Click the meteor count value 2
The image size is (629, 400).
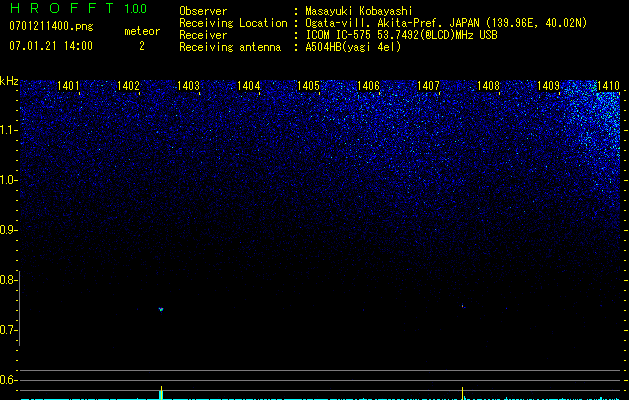[x=142, y=46]
